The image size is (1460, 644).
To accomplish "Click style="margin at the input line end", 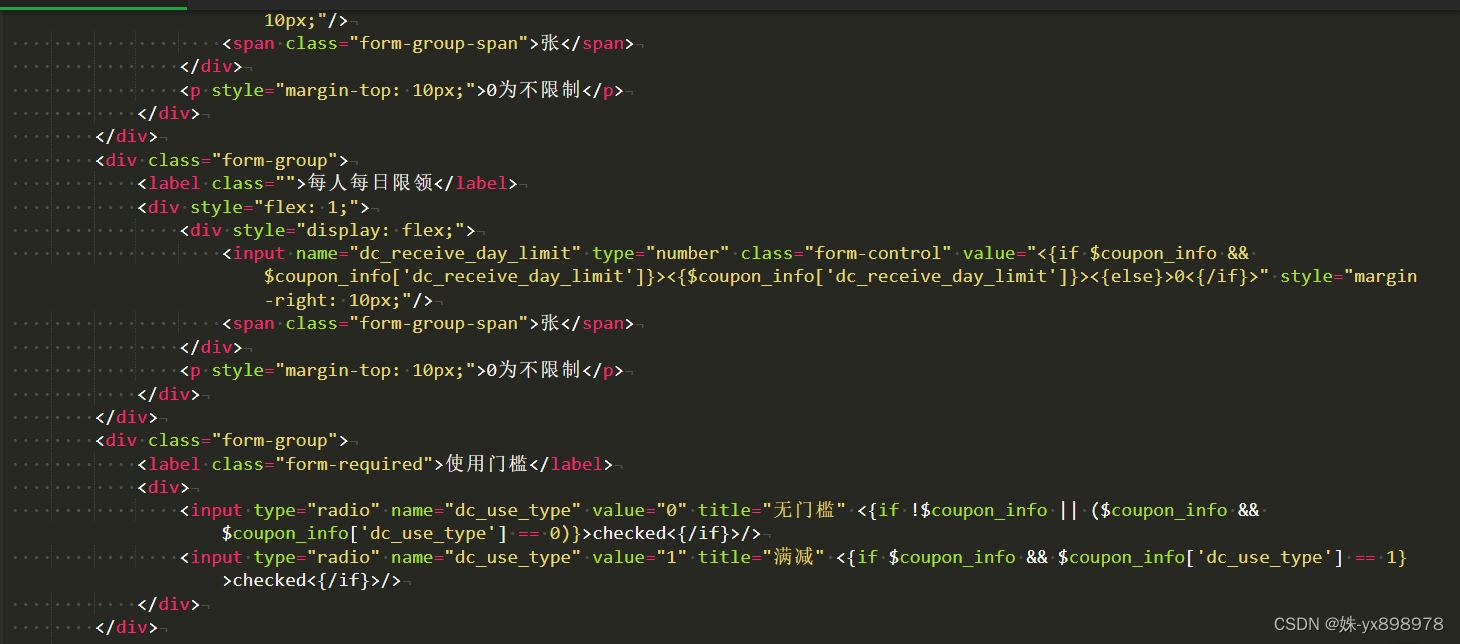I will tap(1349, 276).
